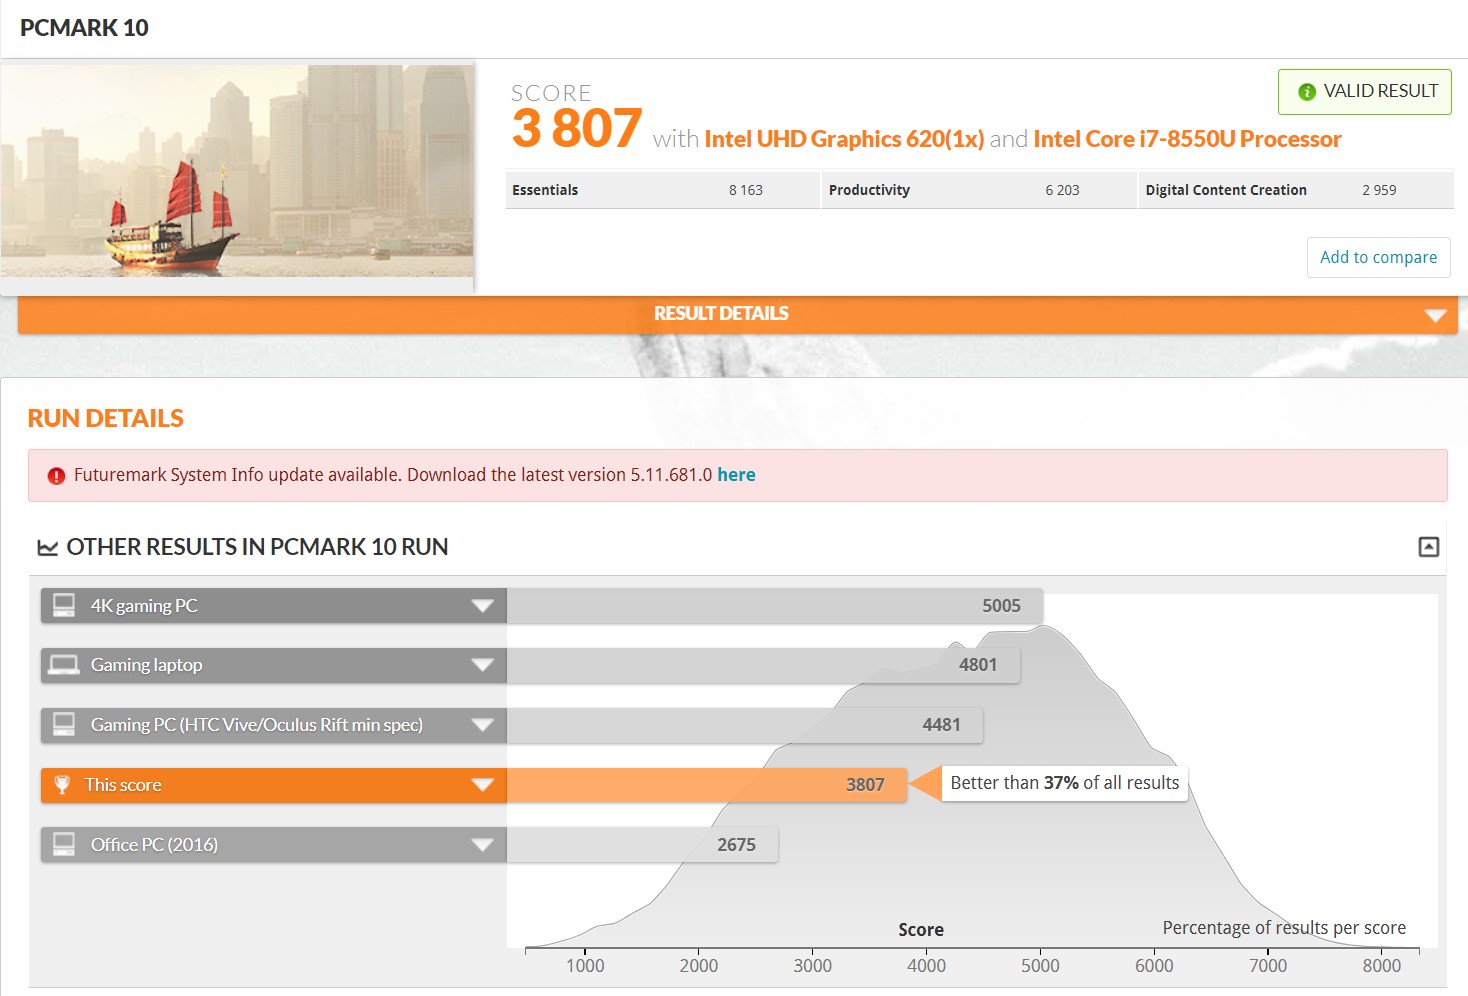
Task: Click the 5000 tick label on score axis
Action: click(1040, 966)
